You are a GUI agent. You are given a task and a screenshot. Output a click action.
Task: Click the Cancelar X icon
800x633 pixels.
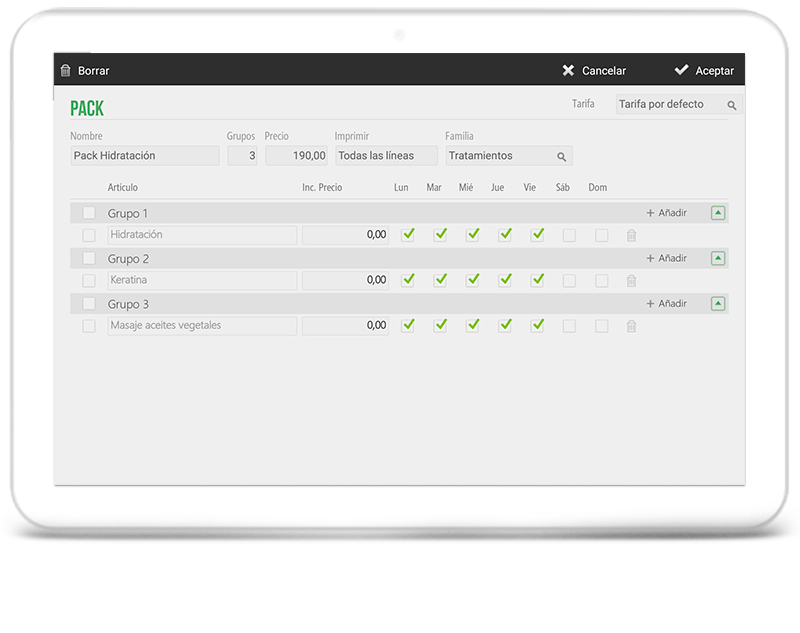point(568,71)
